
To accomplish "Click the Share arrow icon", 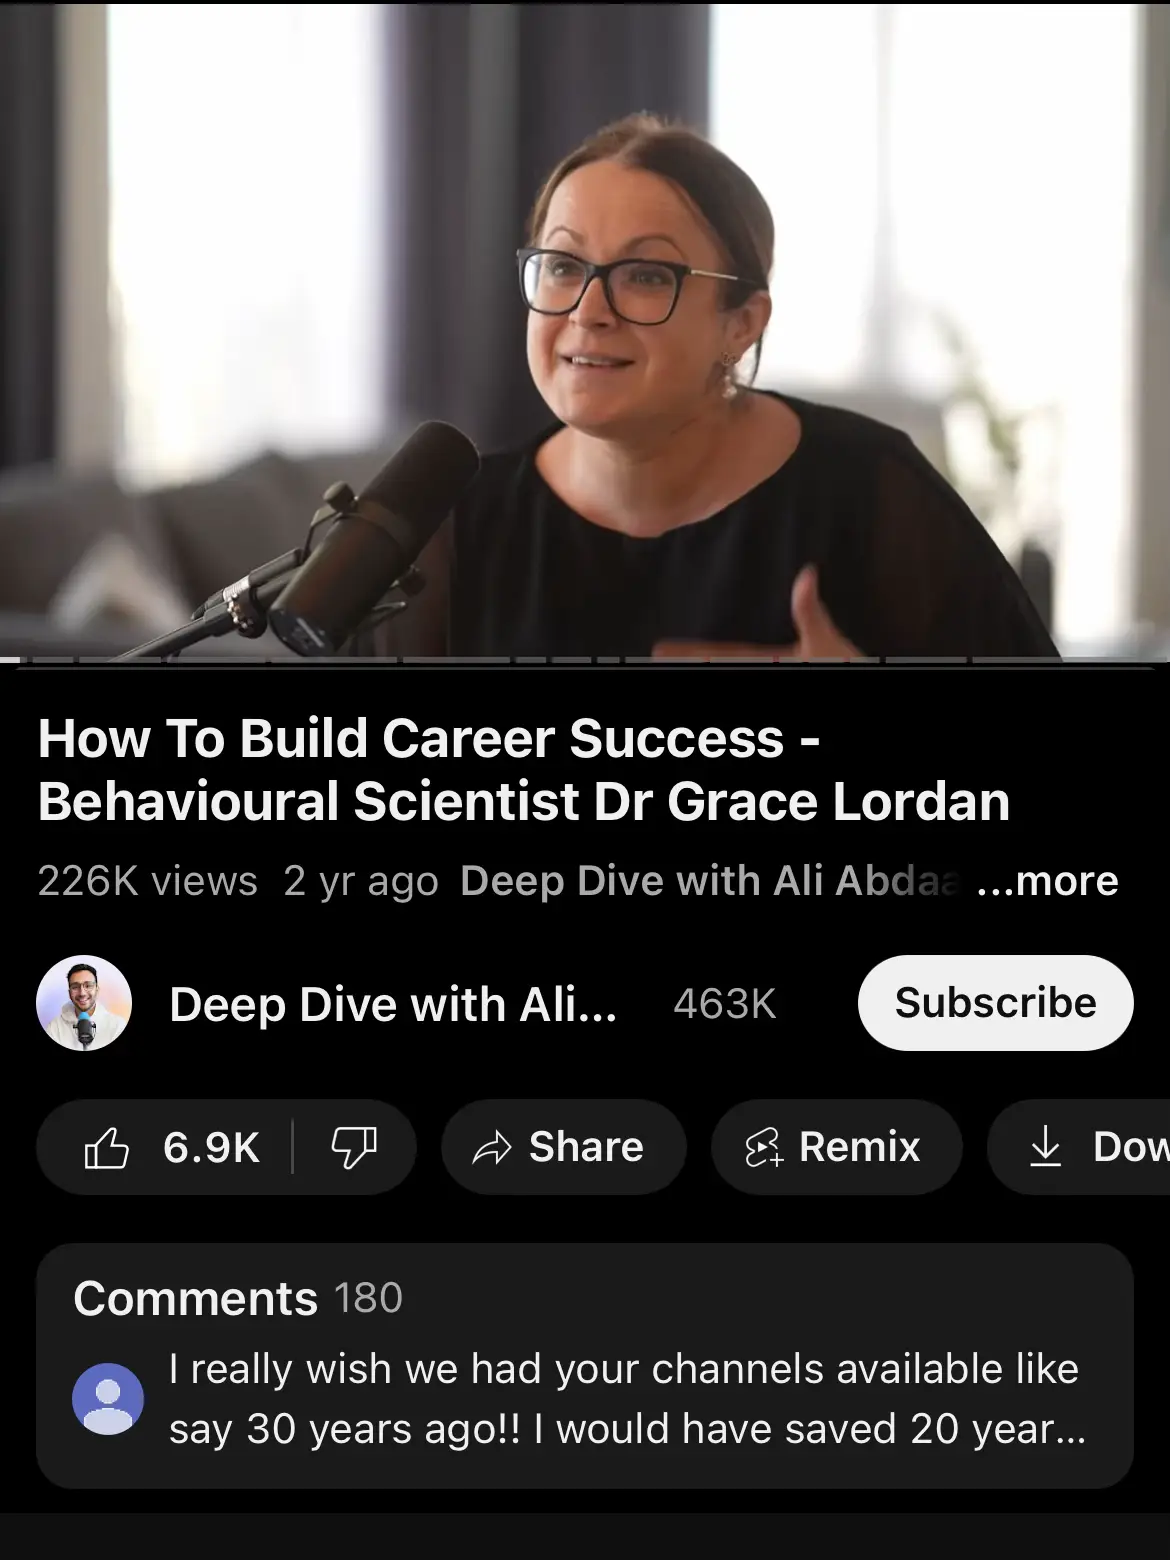I will pos(491,1148).
